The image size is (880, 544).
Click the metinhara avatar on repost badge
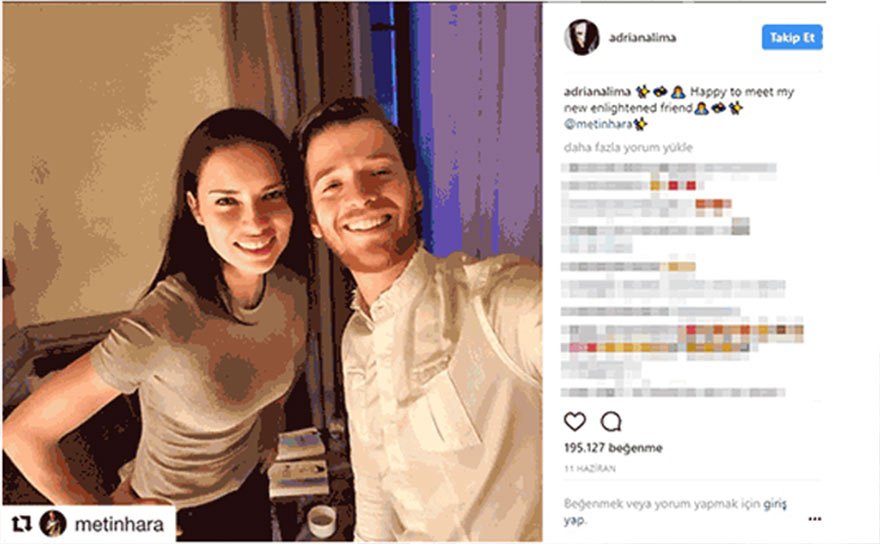coord(53,524)
